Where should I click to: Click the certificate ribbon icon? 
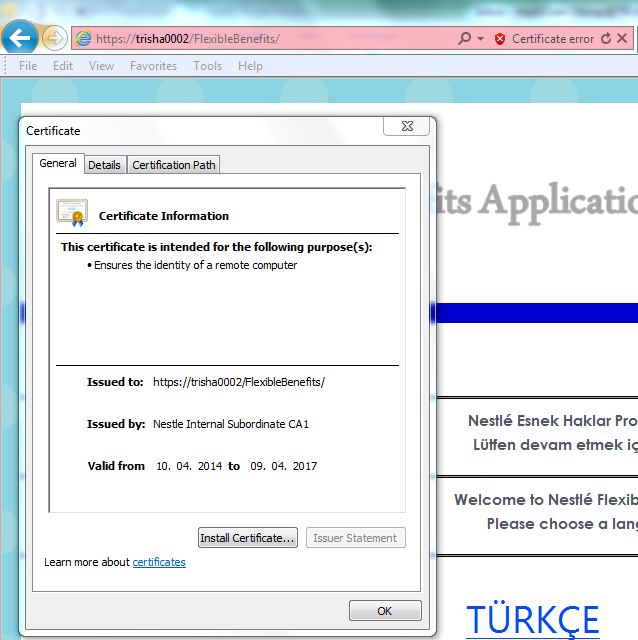pos(72,213)
